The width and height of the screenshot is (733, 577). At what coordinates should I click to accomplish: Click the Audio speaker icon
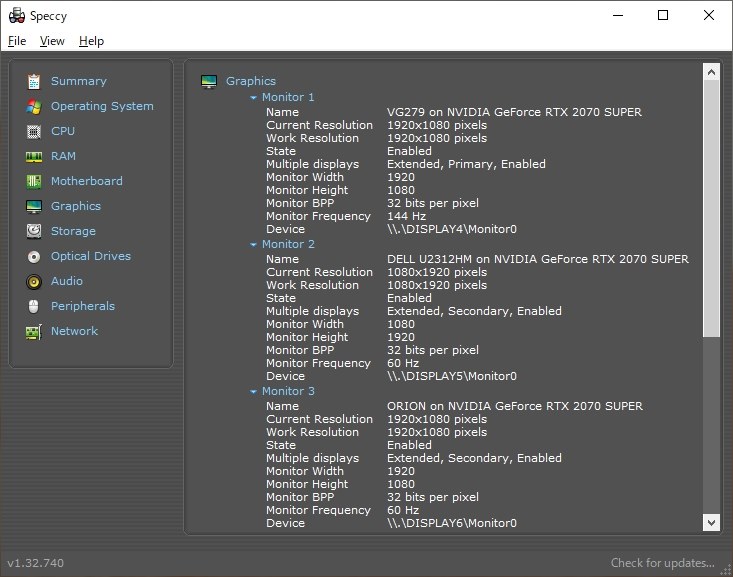click(x=34, y=281)
